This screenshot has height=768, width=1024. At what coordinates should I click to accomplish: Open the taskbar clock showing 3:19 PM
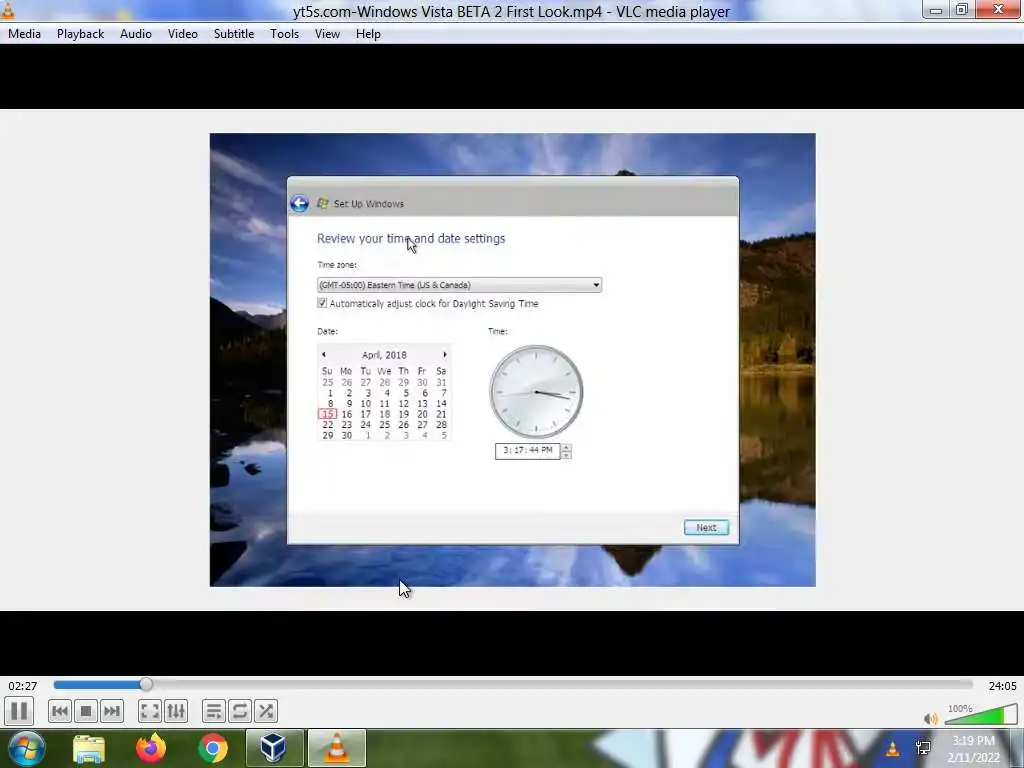click(973, 749)
